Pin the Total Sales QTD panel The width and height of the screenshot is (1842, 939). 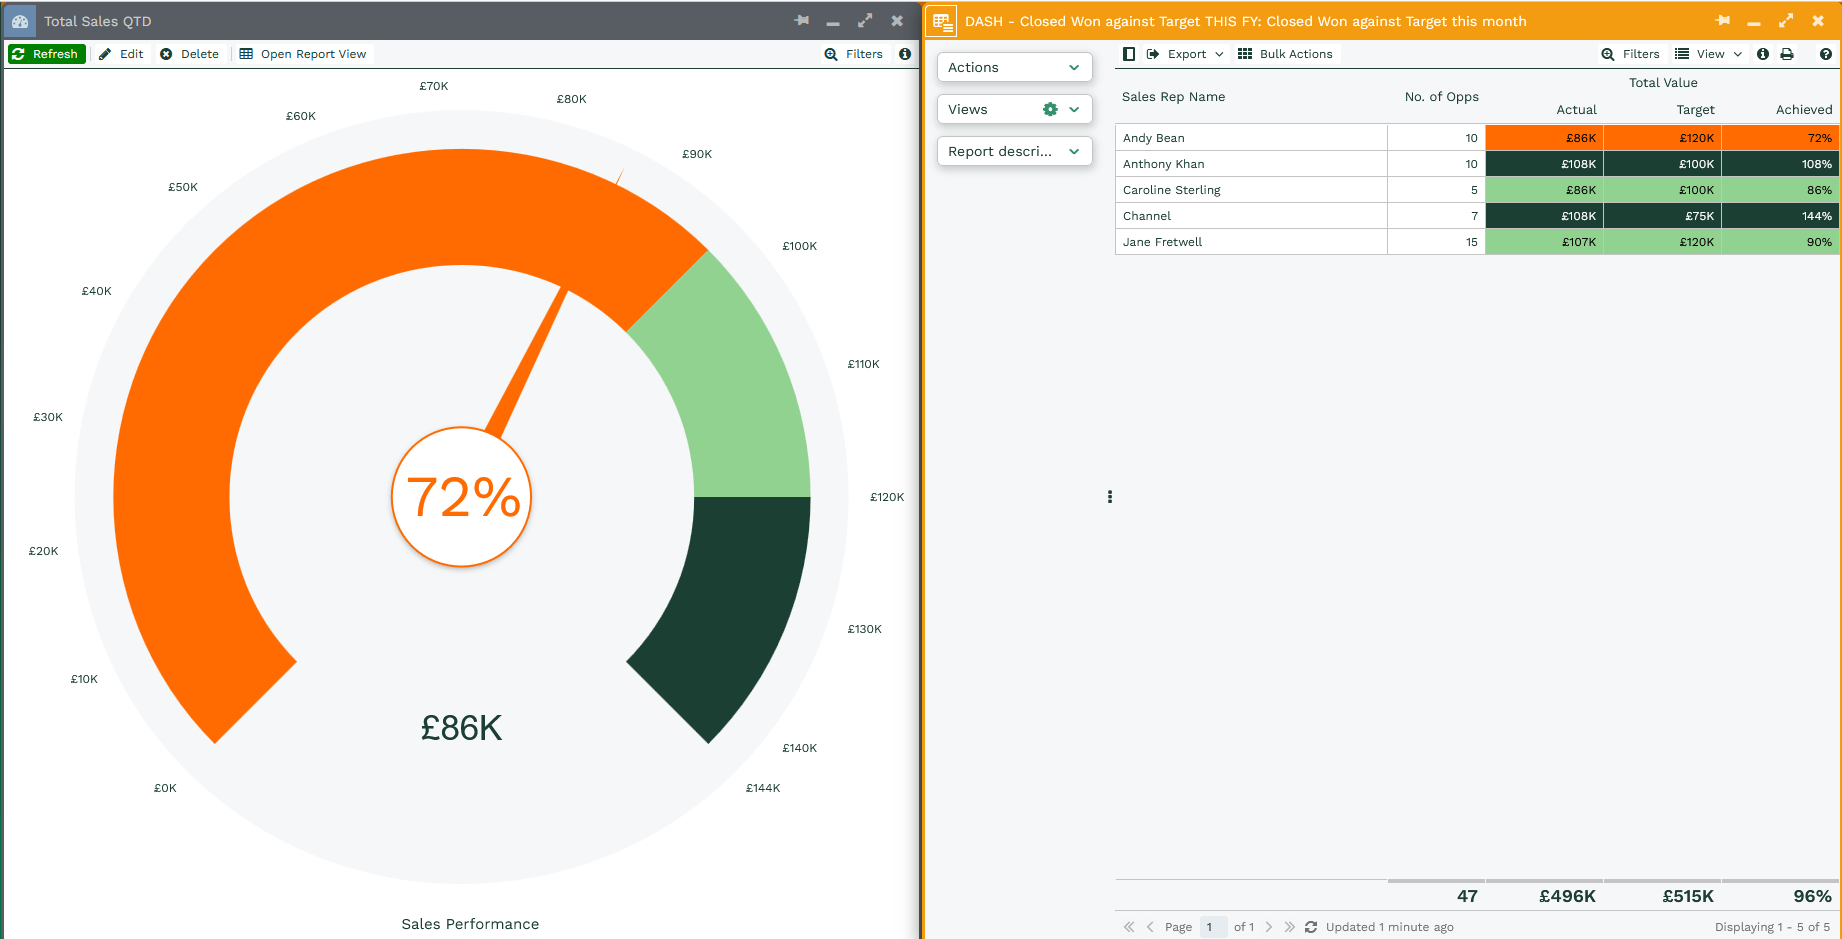[801, 21]
